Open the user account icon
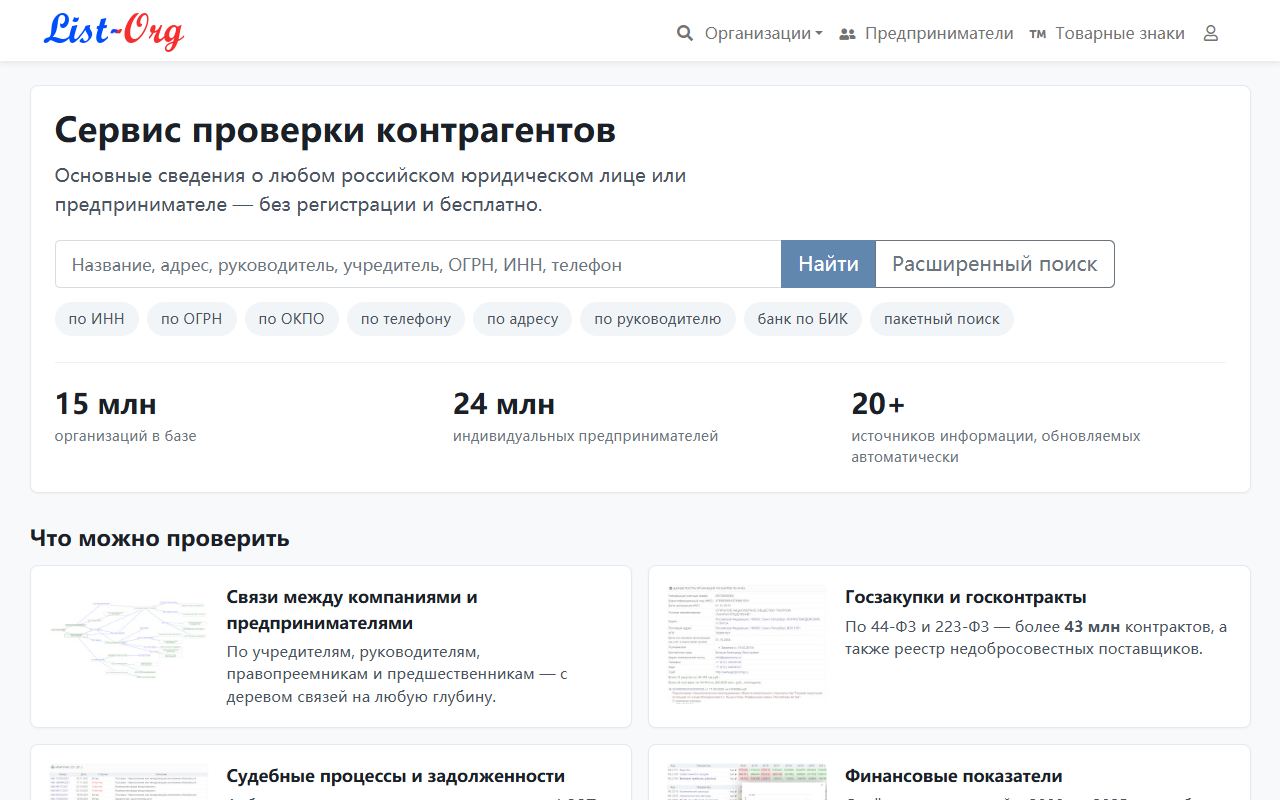The image size is (1280, 800). pos(1210,34)
